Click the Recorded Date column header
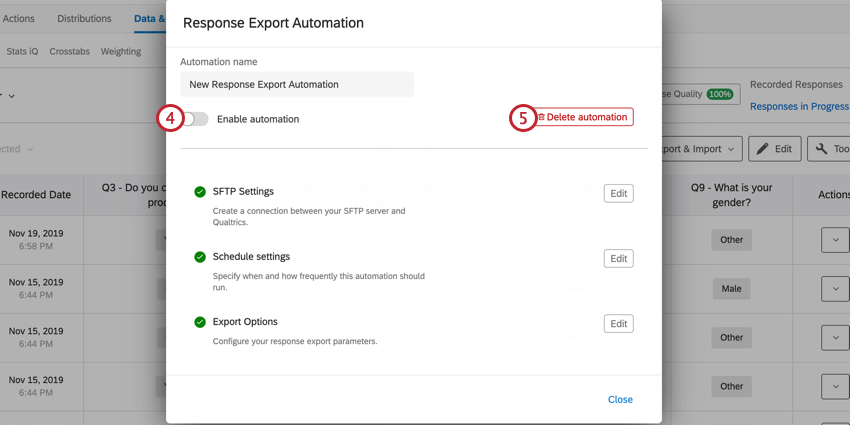The image size is (850, 425). pos(36,195)
